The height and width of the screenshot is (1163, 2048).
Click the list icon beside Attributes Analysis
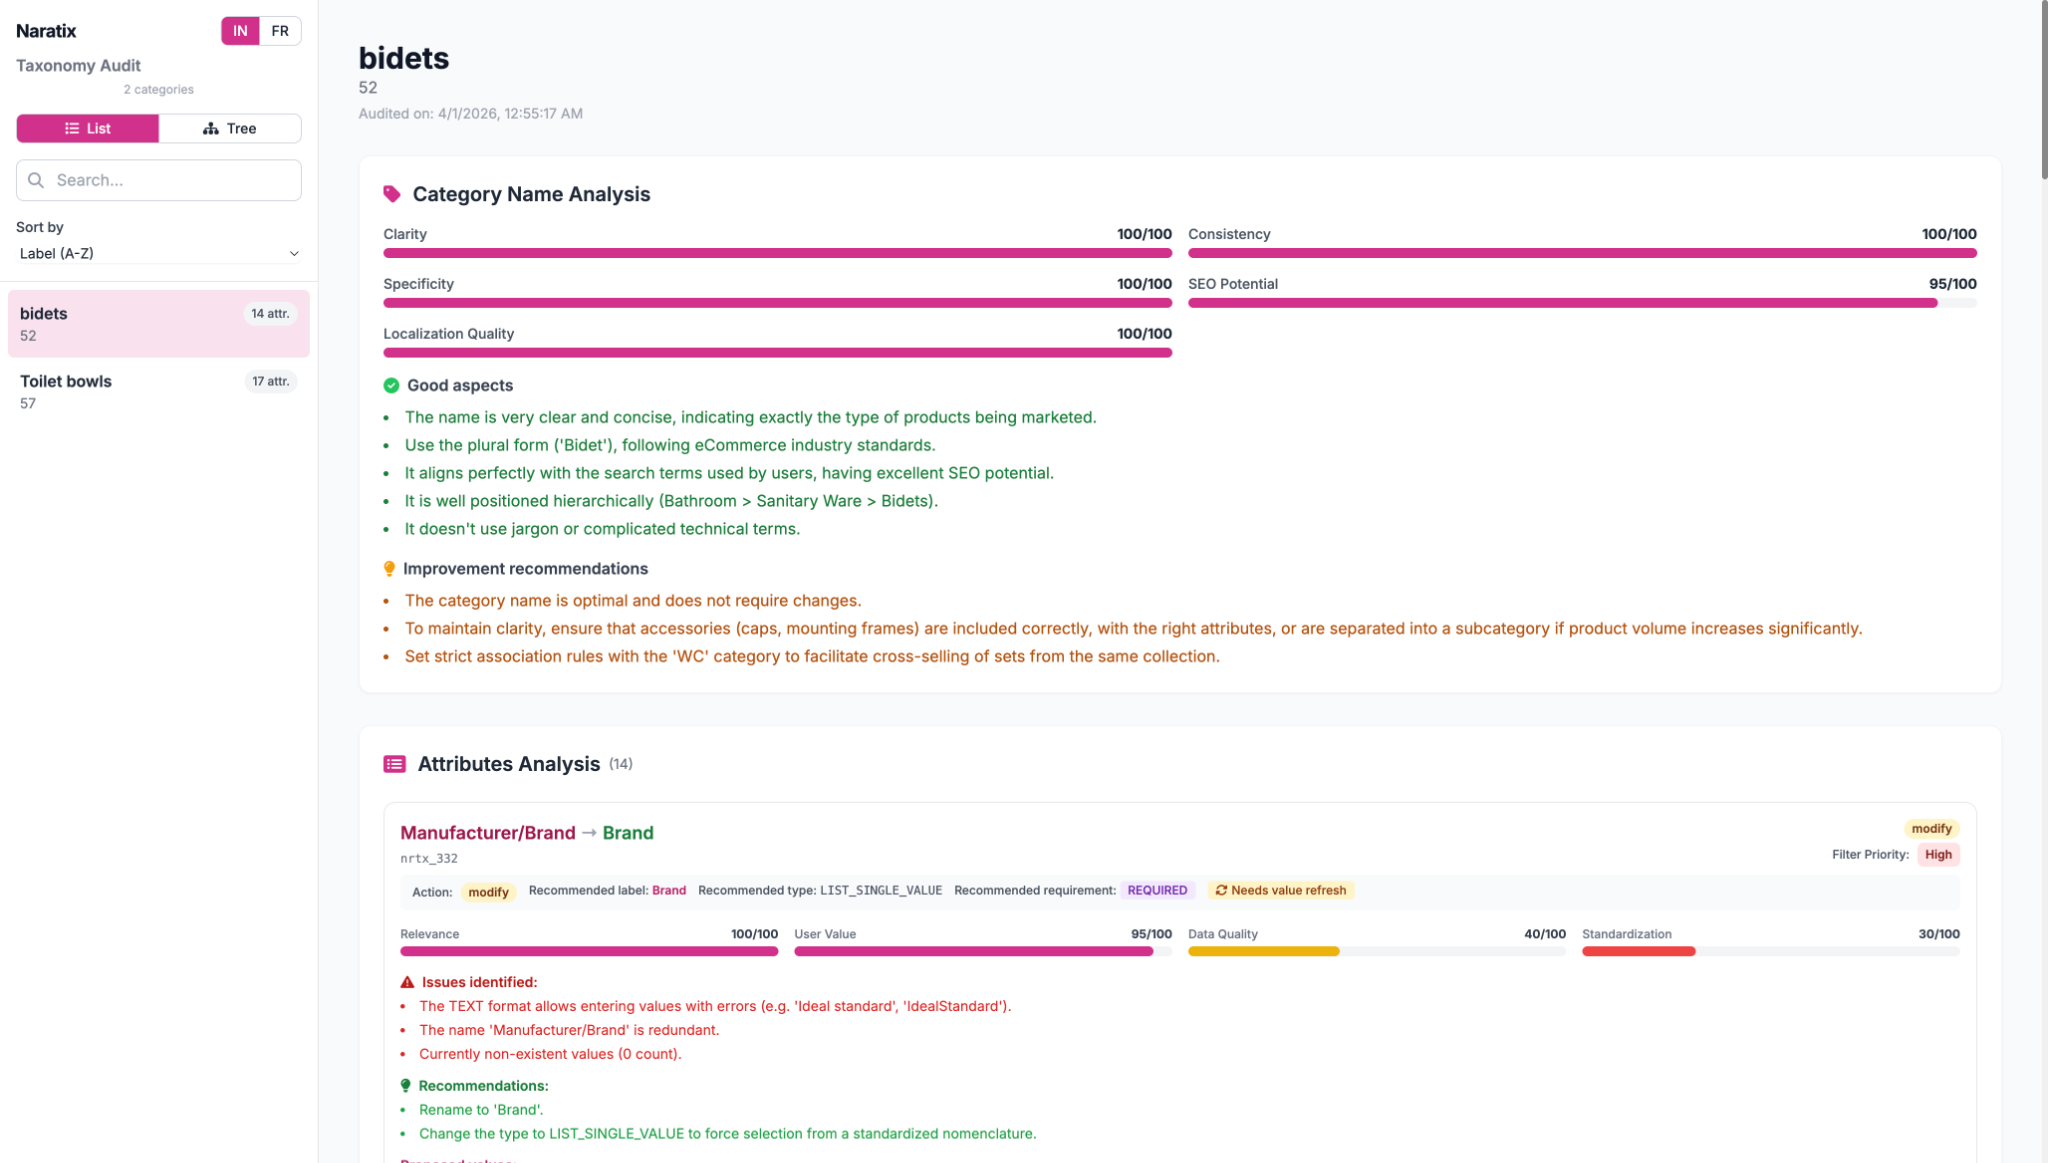coord(394,764)
